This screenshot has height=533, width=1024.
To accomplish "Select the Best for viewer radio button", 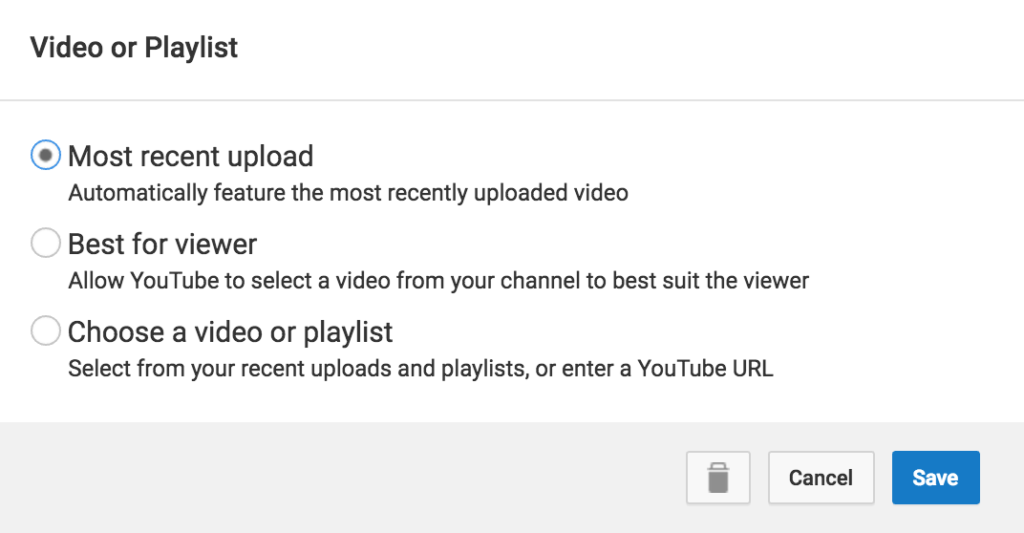I will 46,243.
